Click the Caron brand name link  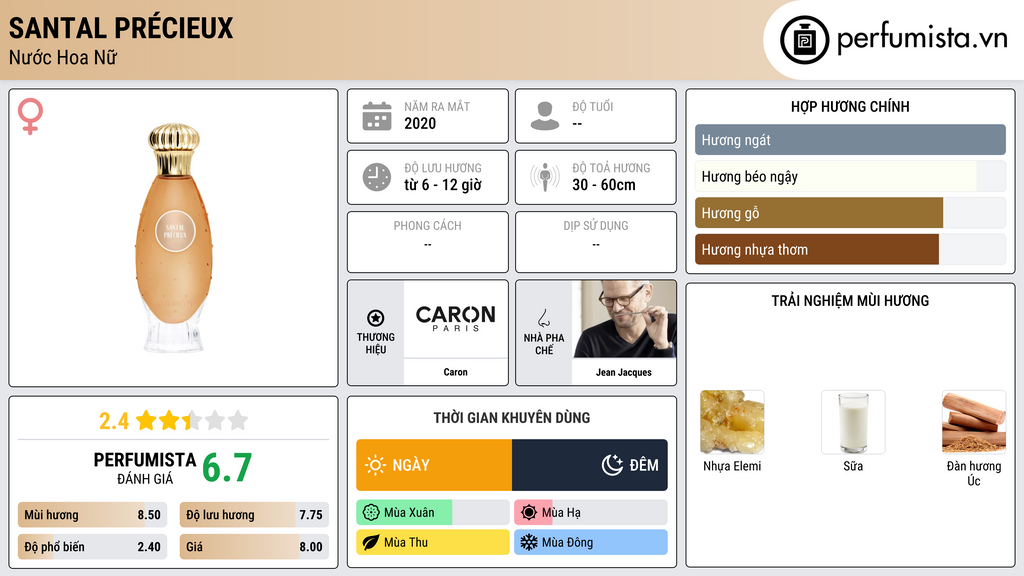[x=455, y=372]
